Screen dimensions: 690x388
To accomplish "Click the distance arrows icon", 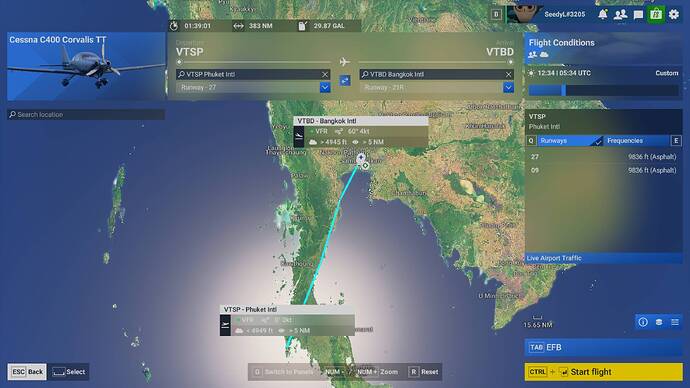I will (x=239, y=26).
